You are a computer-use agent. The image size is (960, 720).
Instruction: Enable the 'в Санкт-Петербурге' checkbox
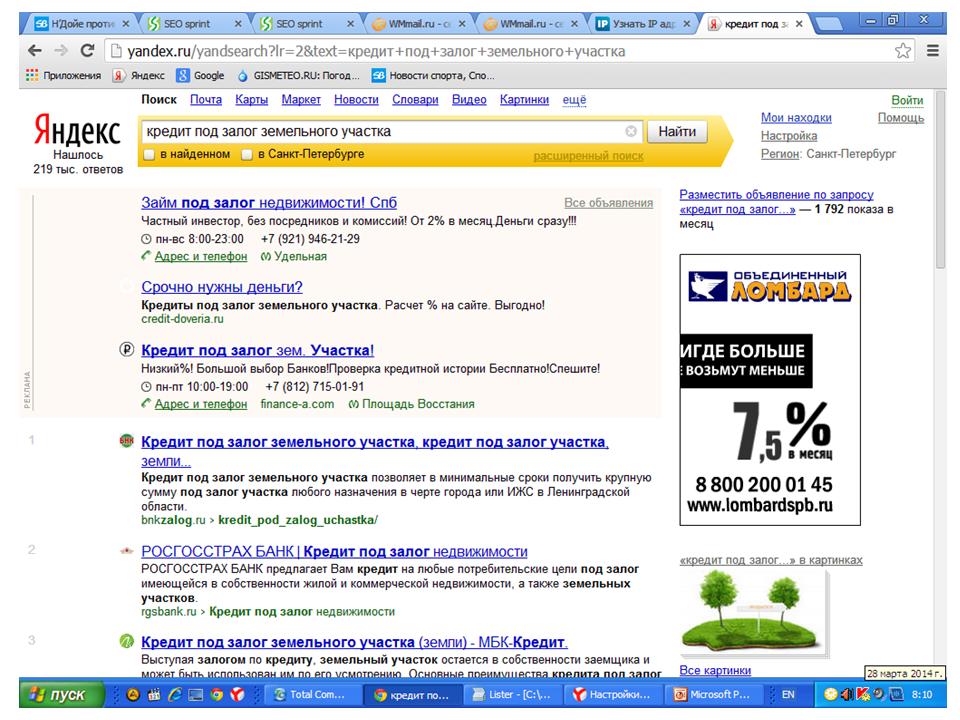pyautogui.click(x=247, y=155)
